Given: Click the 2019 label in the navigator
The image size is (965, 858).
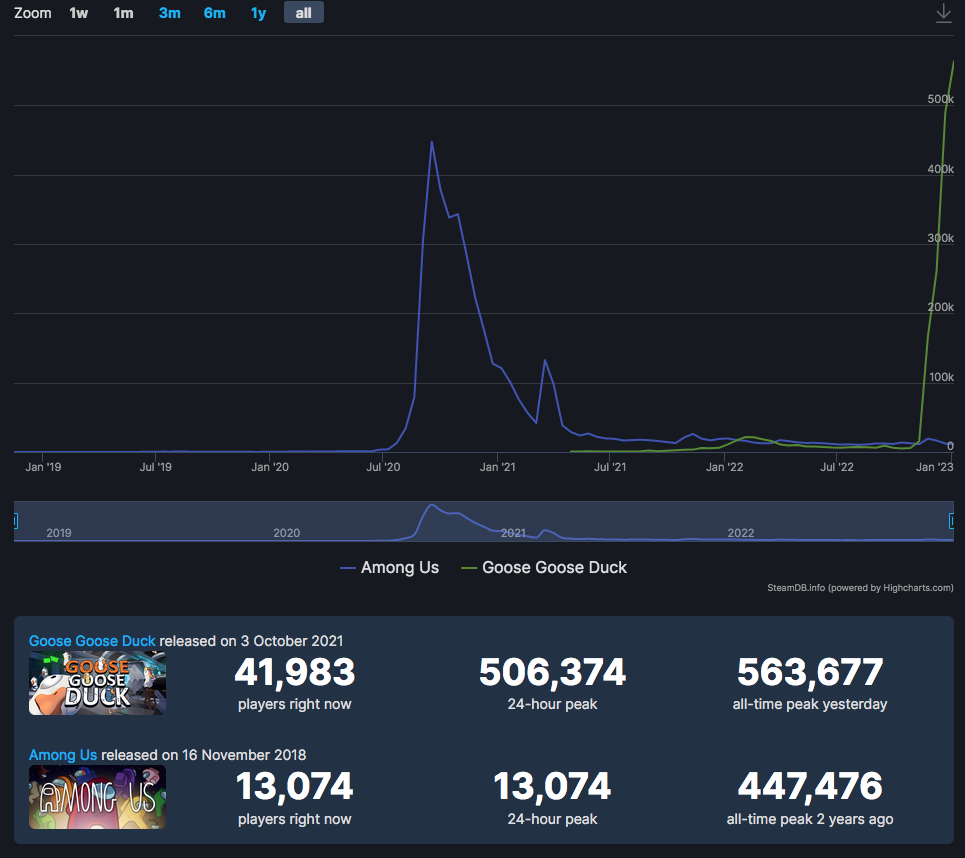Looking at the screenshot, I should pyautogui.click(x=59, y=533).
